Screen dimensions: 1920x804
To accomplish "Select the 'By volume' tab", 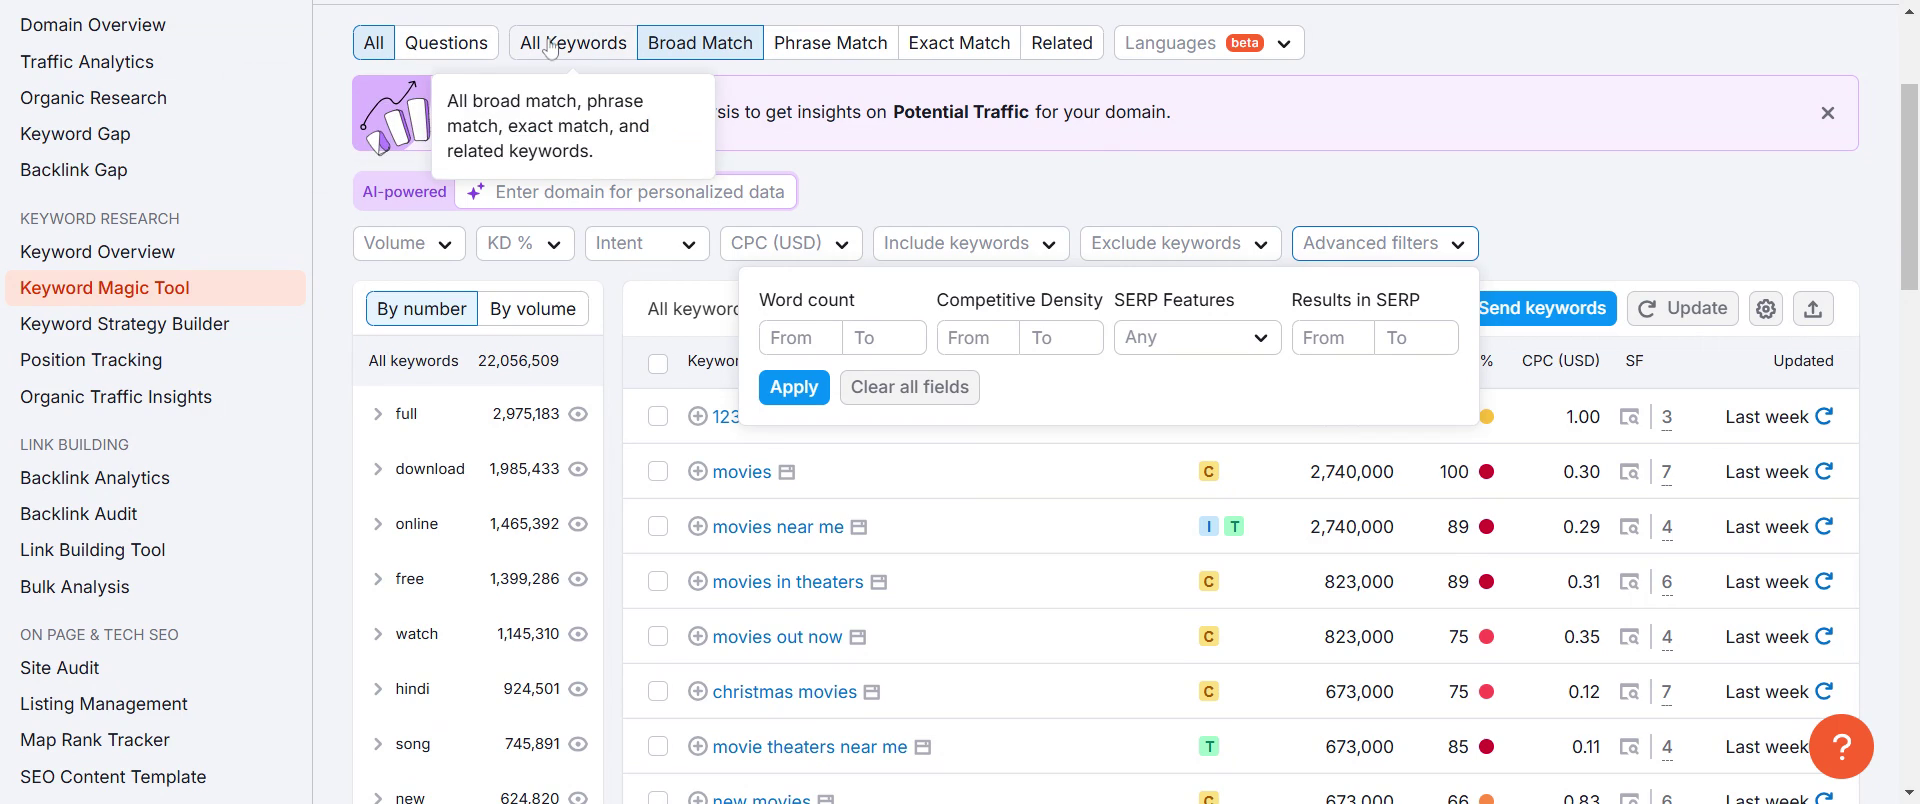I will 532,309.
